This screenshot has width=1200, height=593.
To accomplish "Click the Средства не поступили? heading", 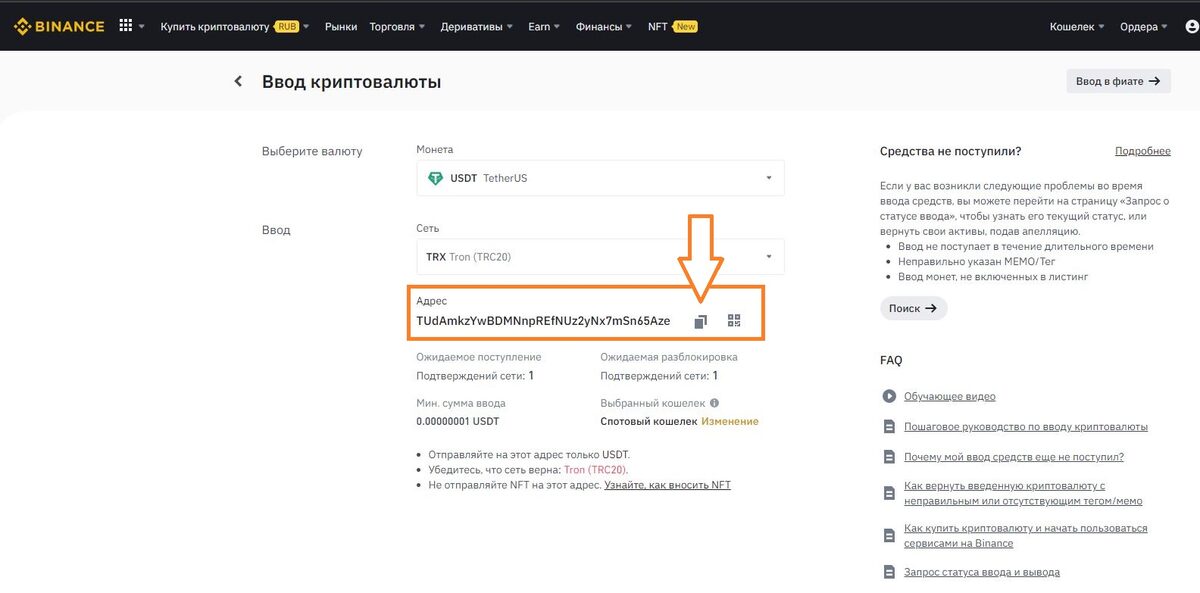I will tap(951, 151).
